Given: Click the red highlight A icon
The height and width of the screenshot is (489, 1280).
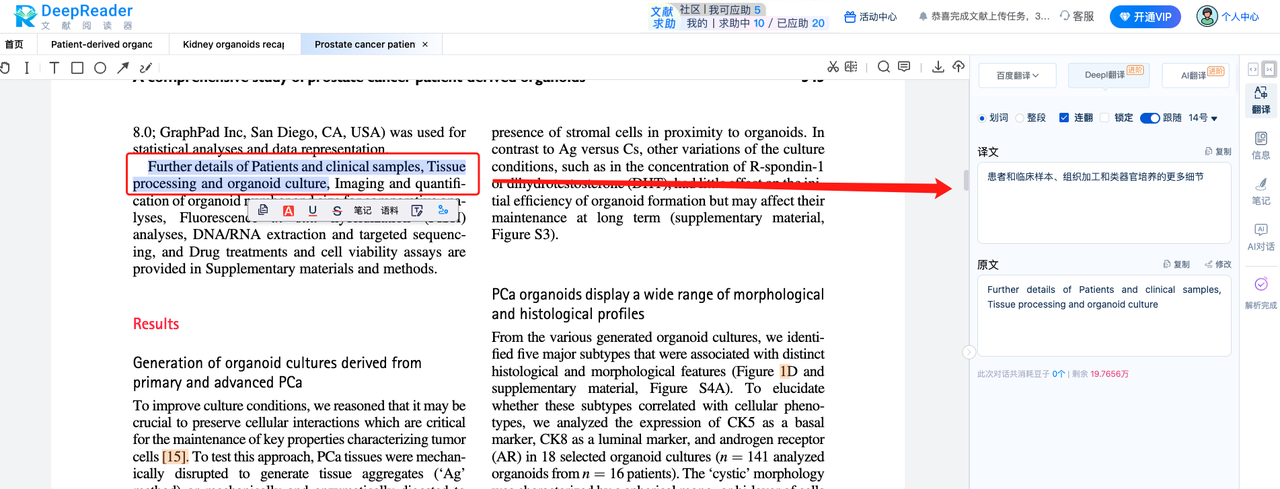Looking at the screenshot, I should coord(288,211).
